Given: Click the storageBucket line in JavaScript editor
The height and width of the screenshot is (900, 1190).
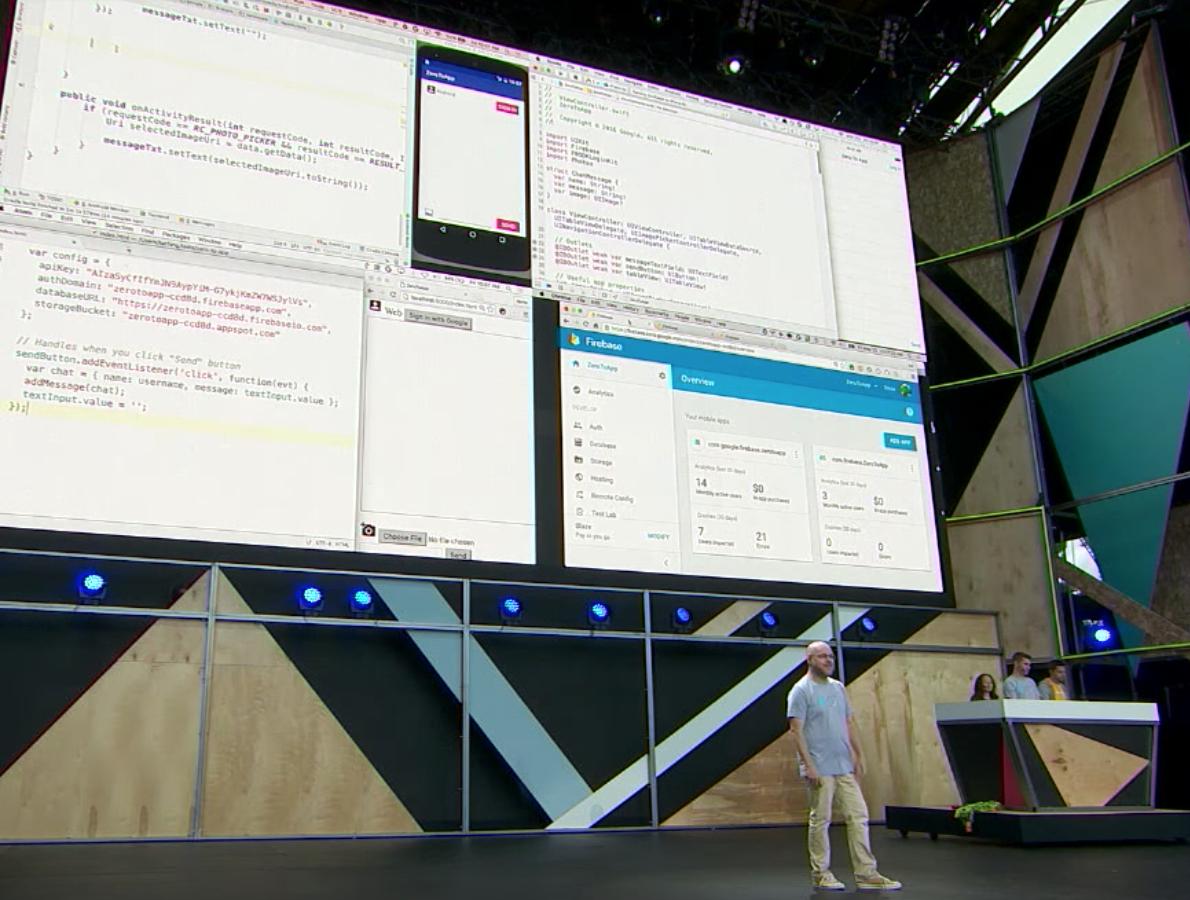Looking at the screenshot, I should click(157, 317).
